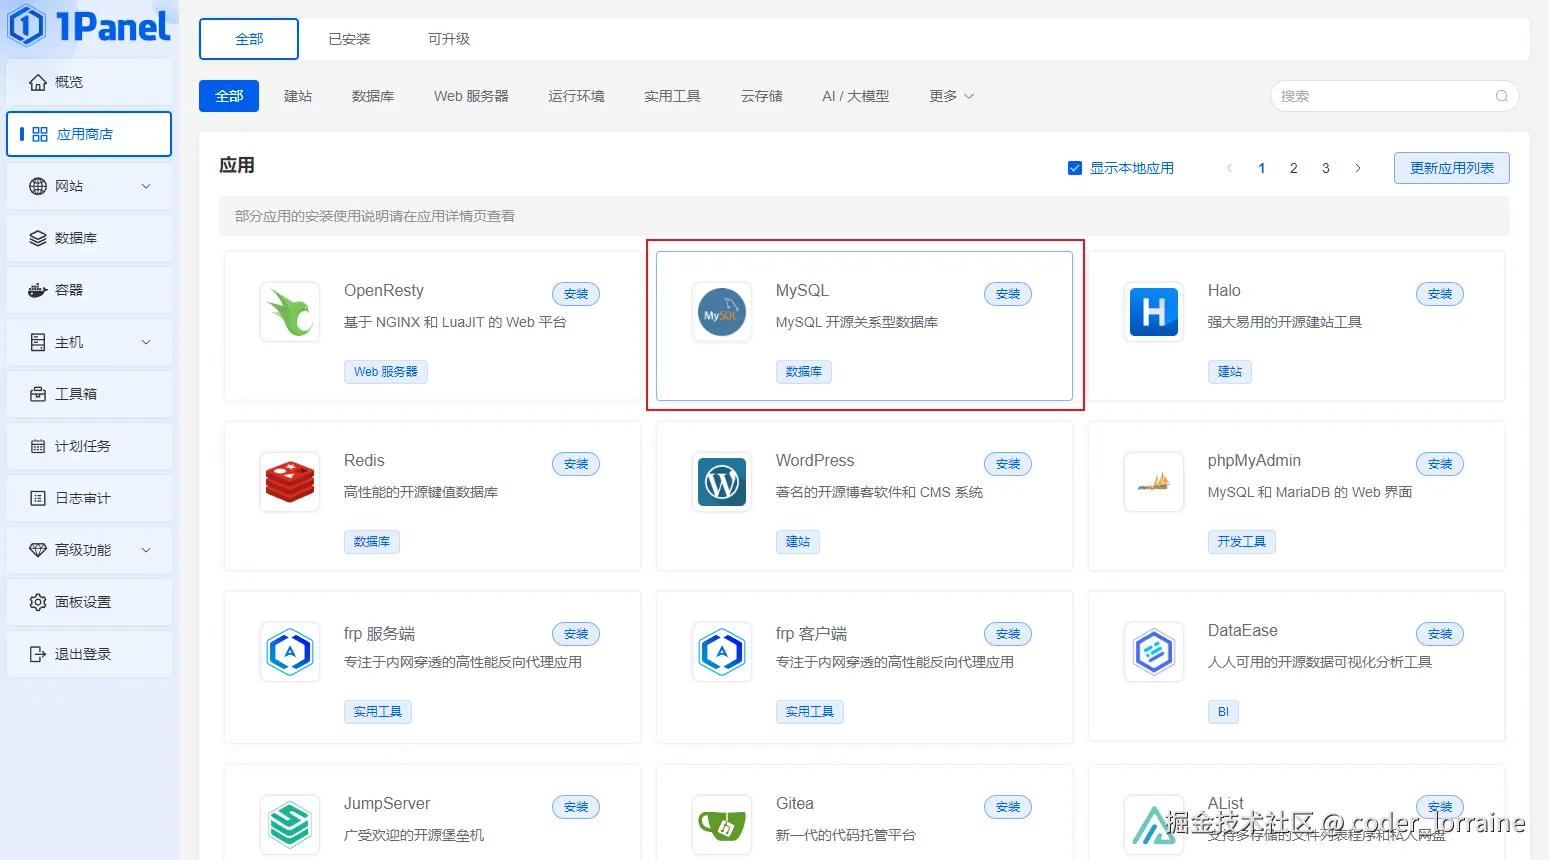The width and height of the screenshot is (1549, 860).
Task: Filter by 数据库 category tab
Action: 373,96
